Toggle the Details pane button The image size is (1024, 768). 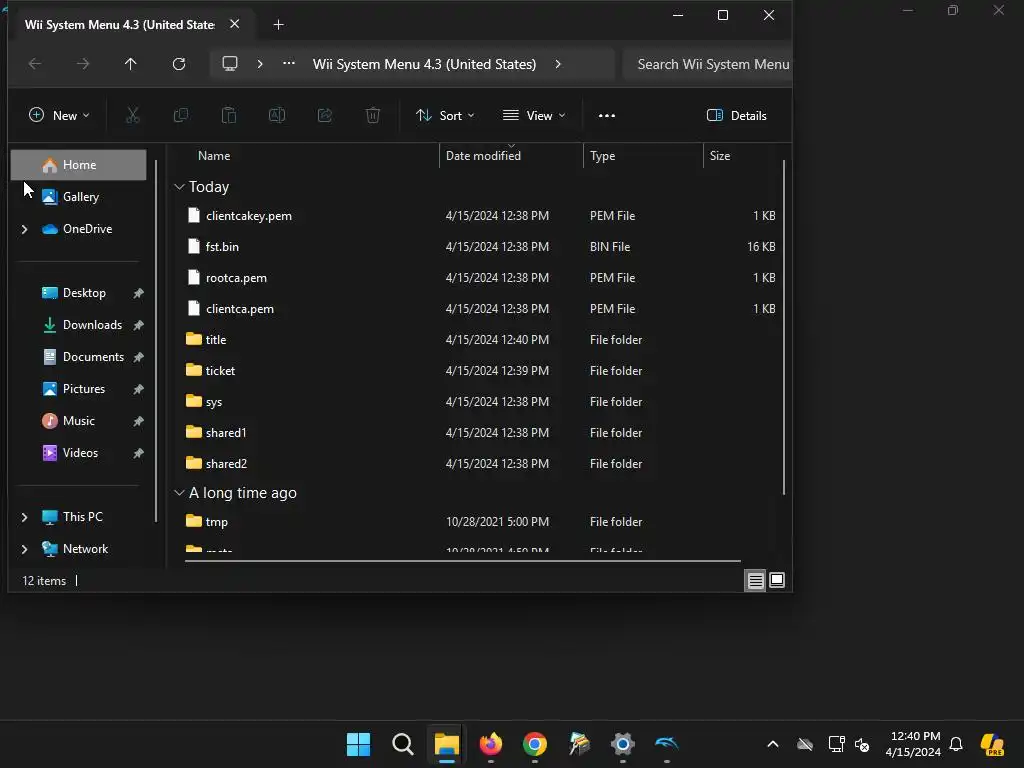(x=737, y=116)
